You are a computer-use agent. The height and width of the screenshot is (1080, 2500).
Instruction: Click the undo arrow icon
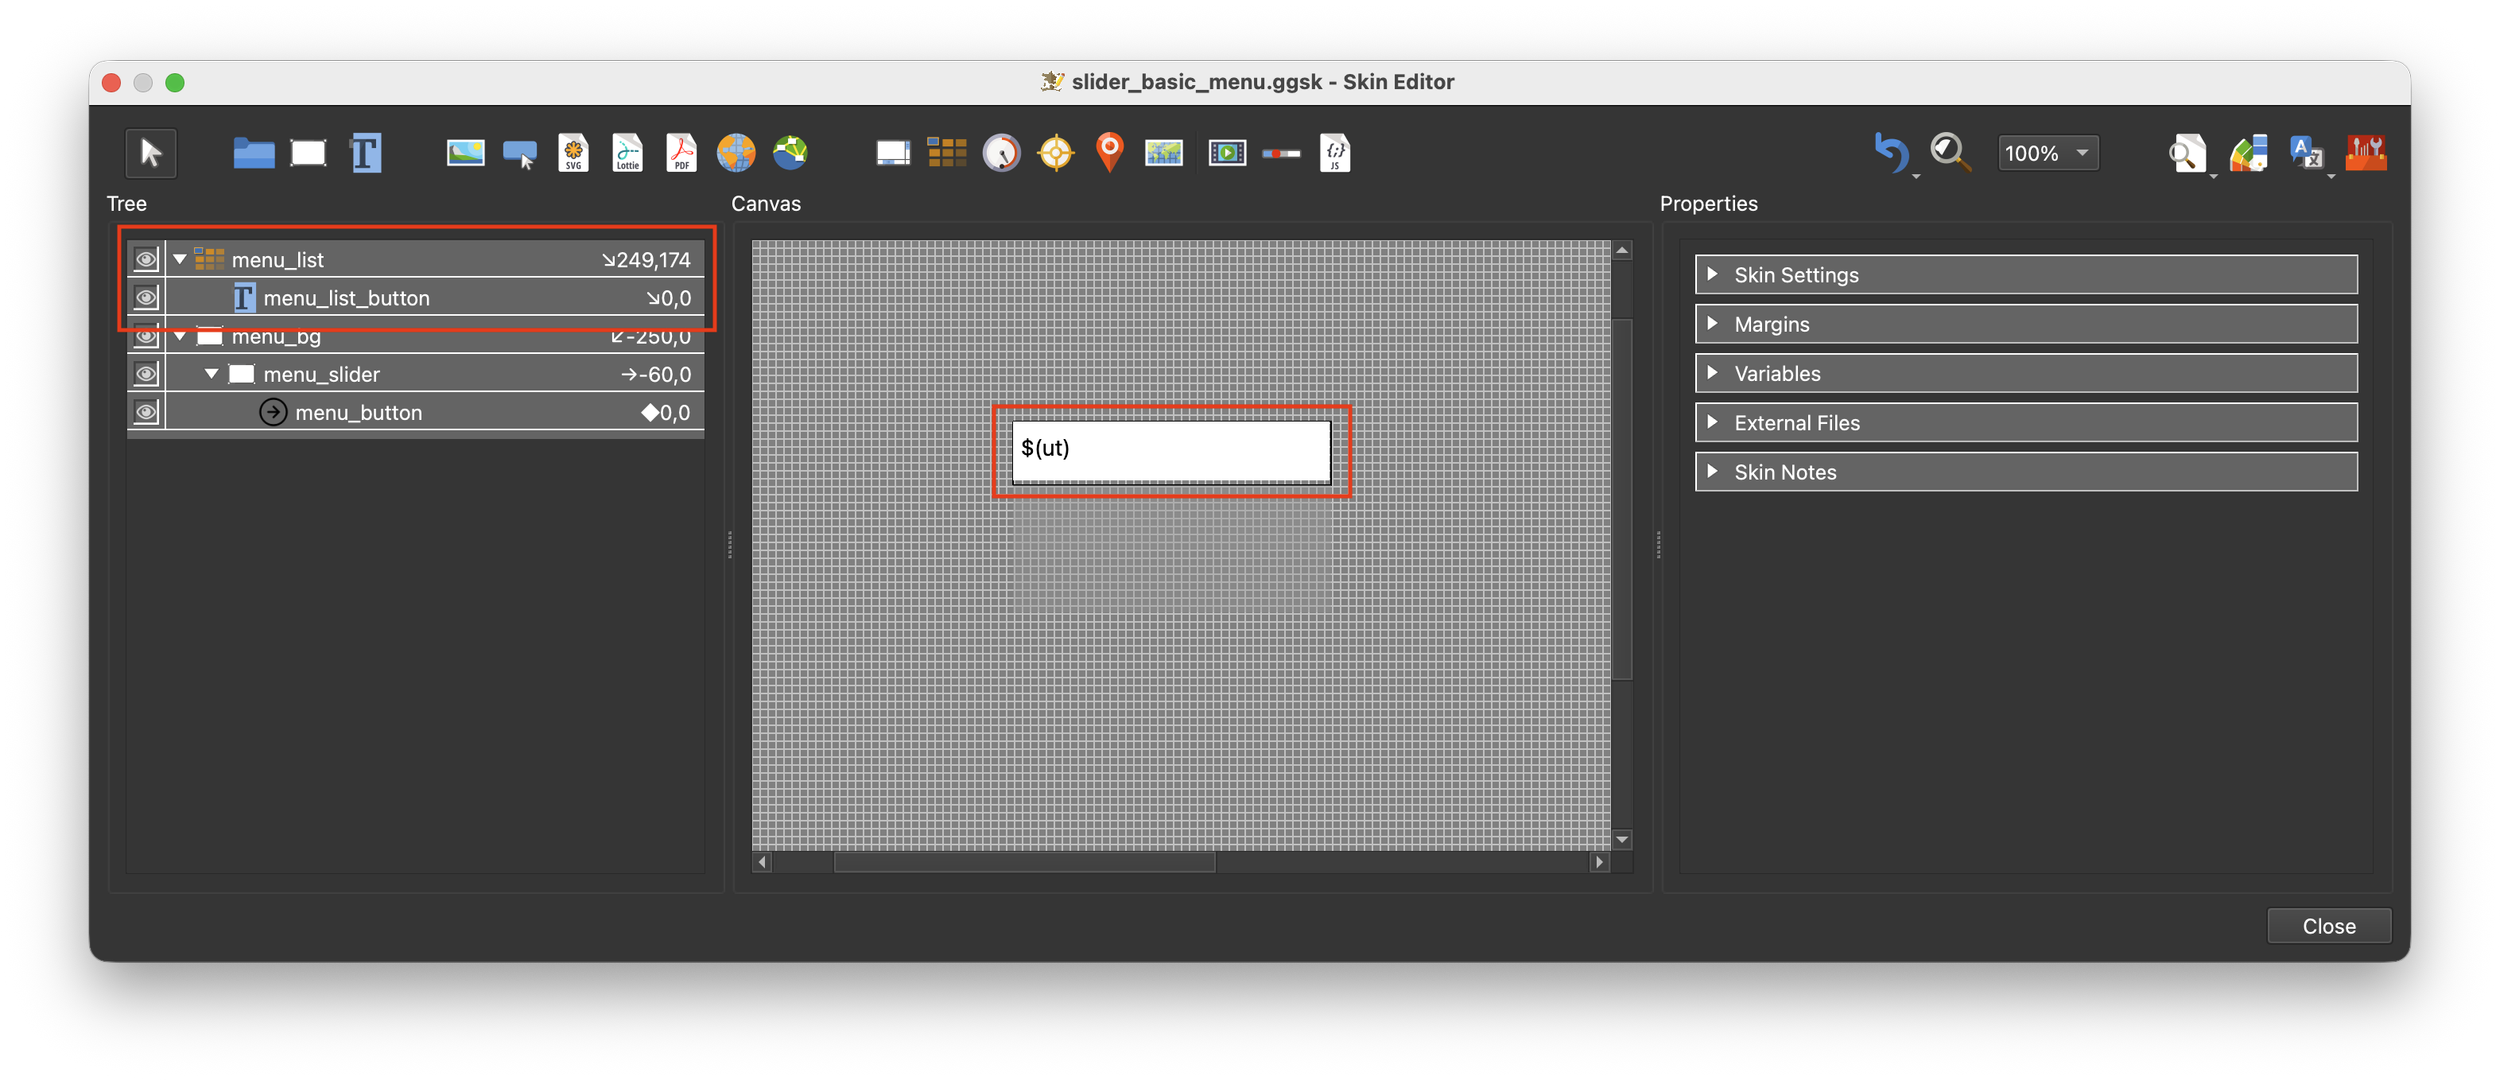tap(1890, 153)
